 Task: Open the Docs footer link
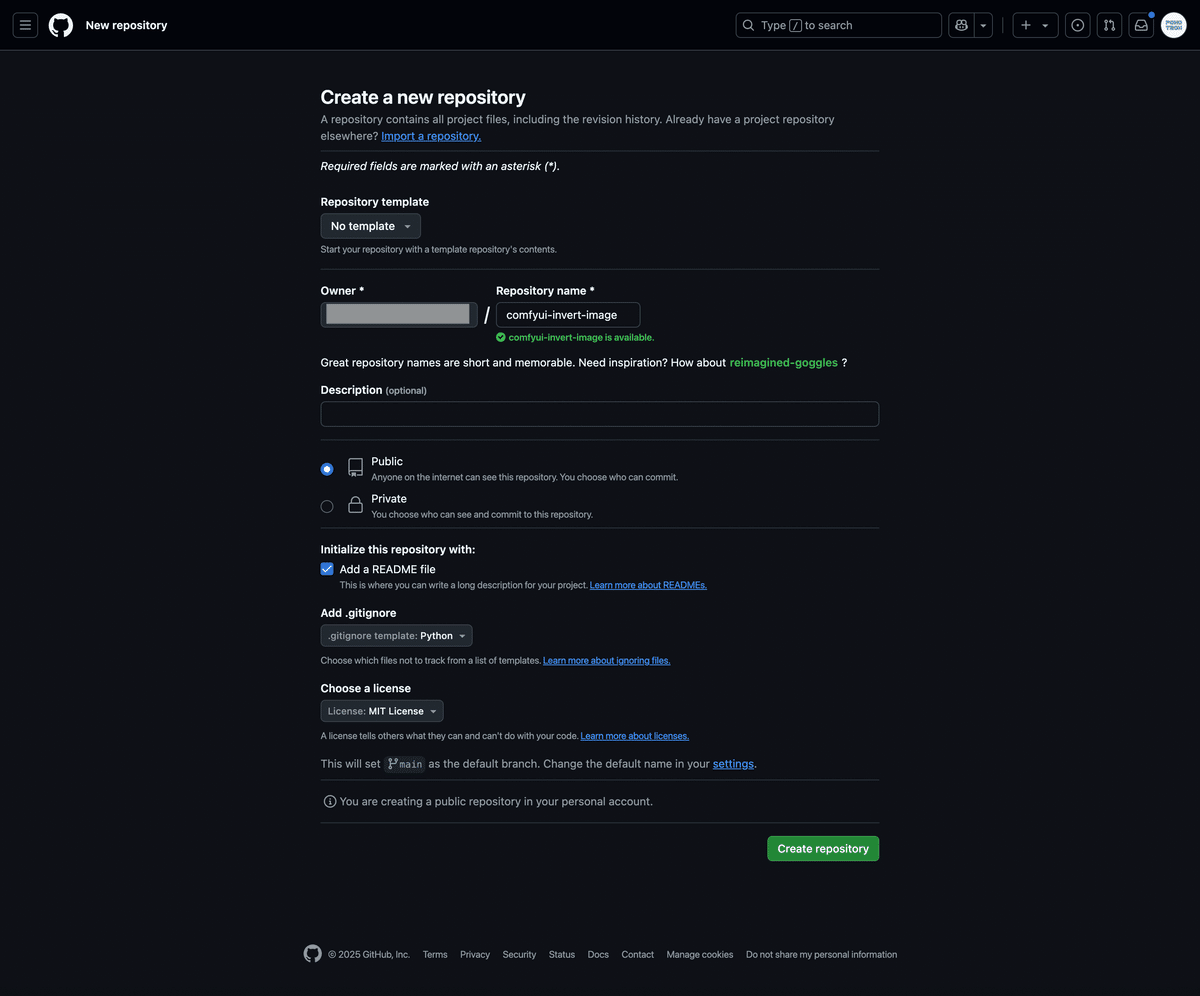coord(598,955)
